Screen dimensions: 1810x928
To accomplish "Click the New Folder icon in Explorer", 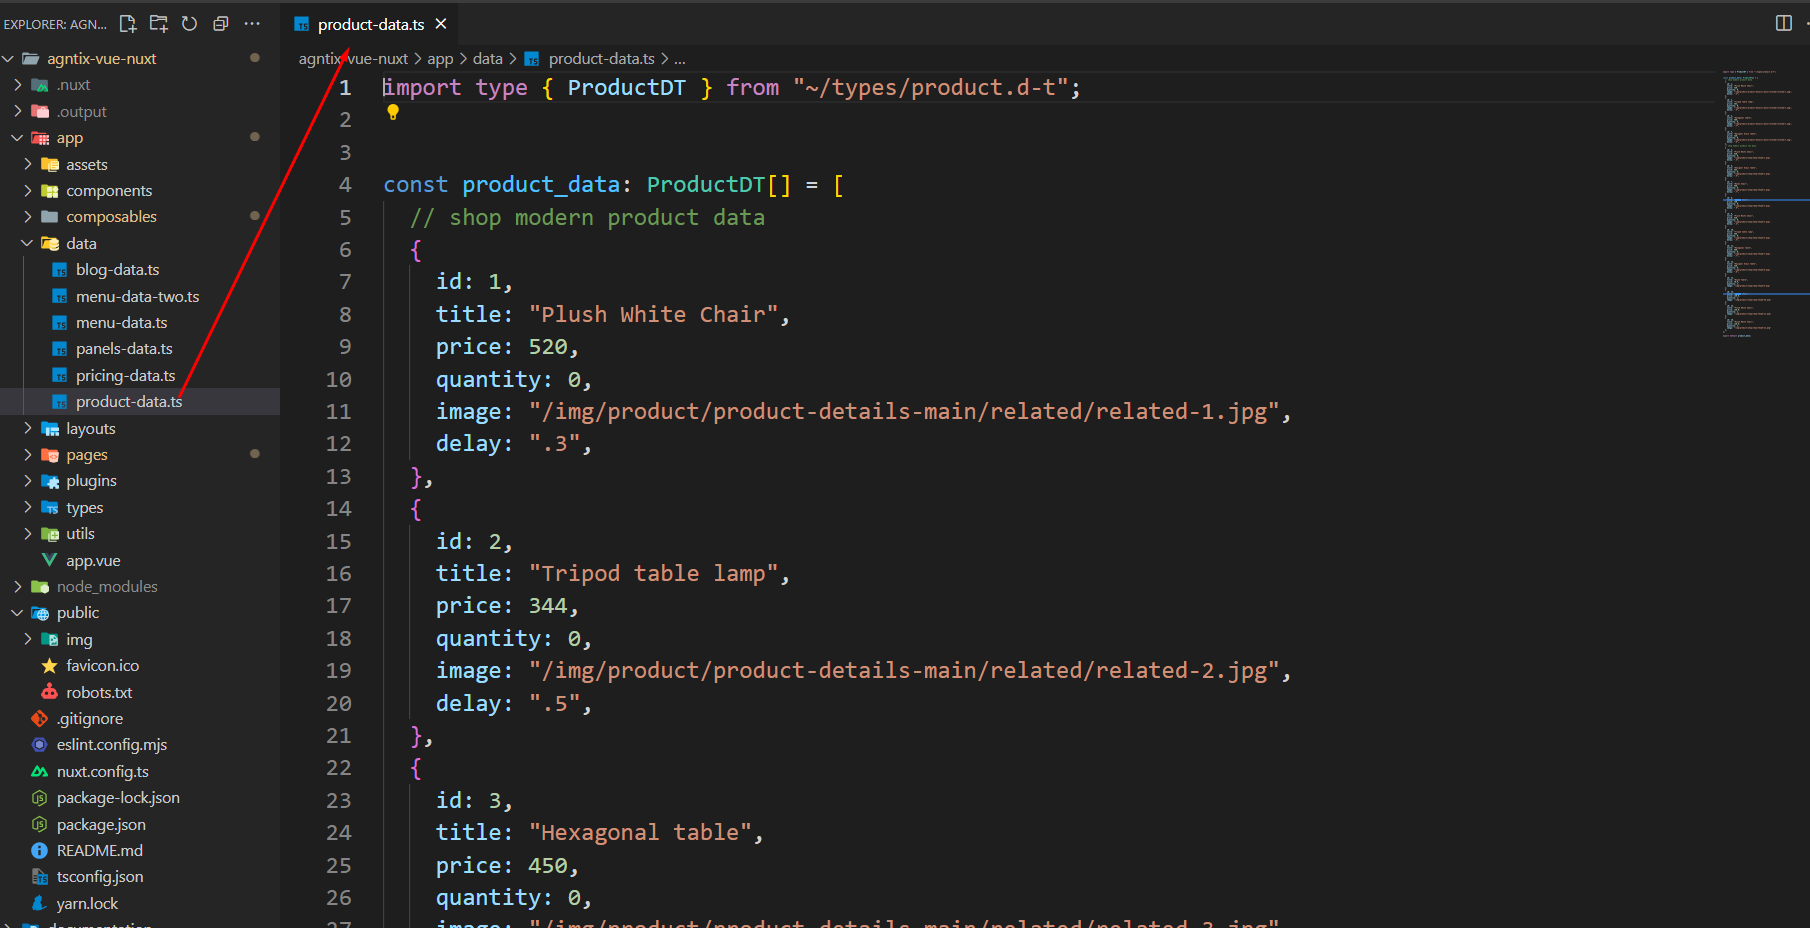I will pyautogui.click(x=159, y=24).
